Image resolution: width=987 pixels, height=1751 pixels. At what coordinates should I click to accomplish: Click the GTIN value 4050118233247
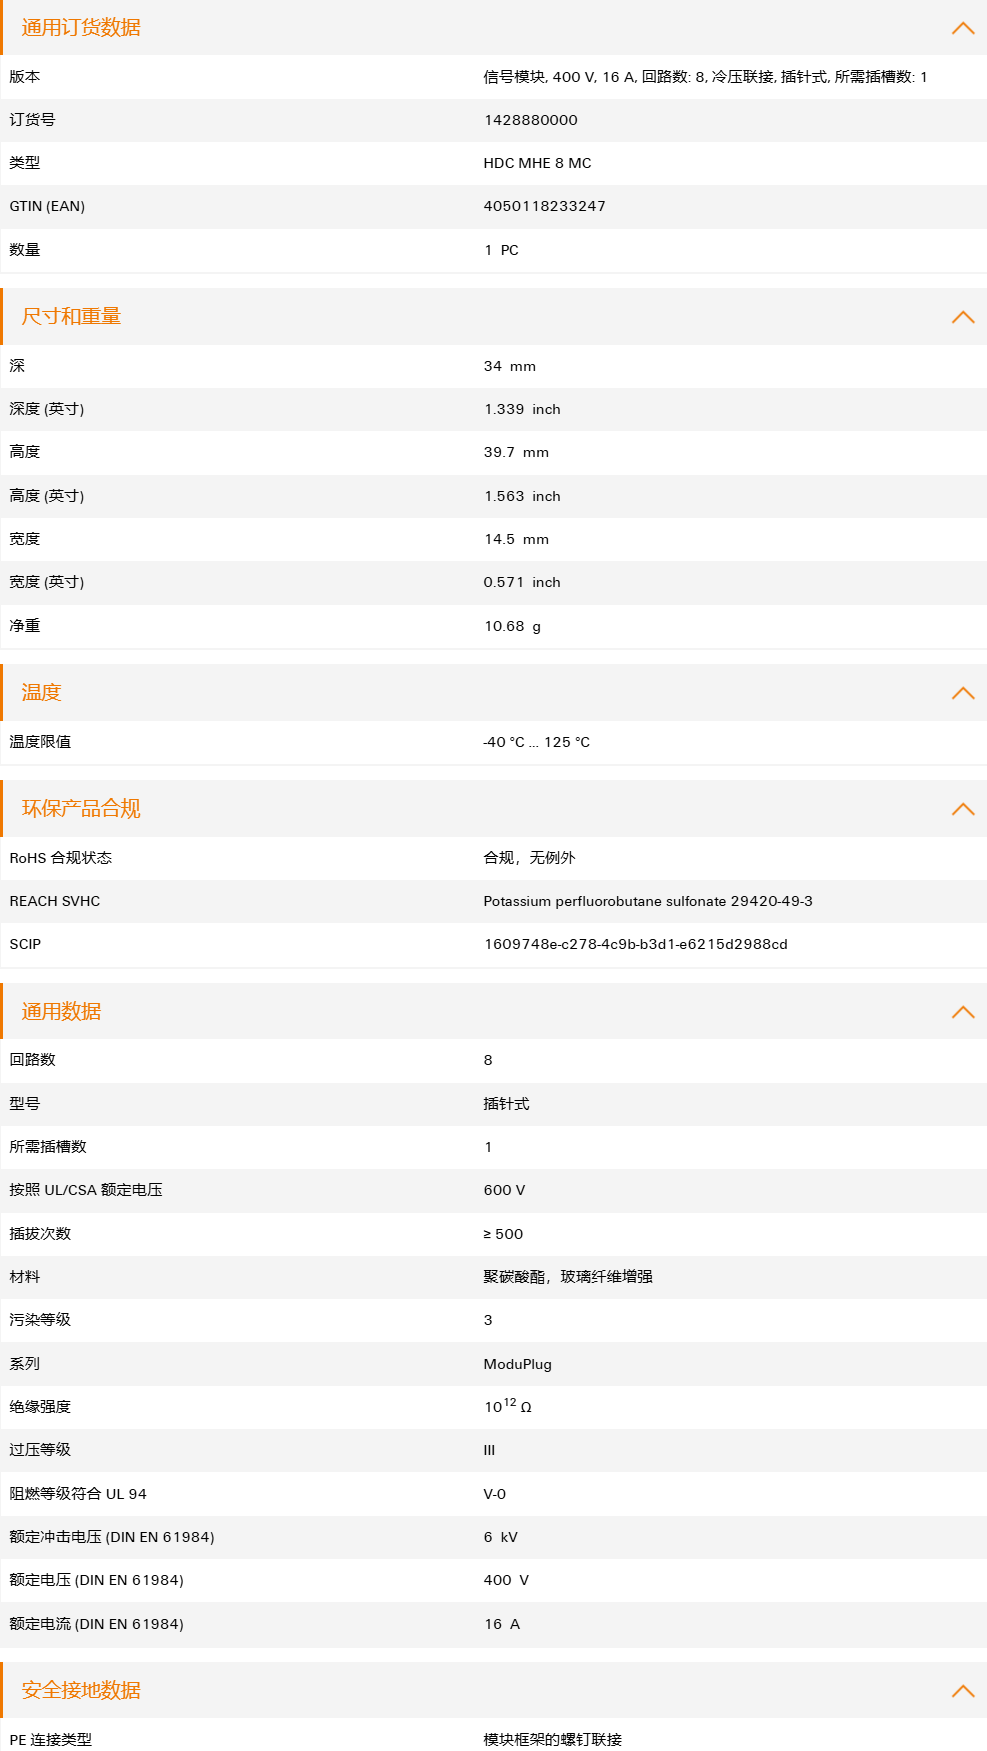pos(544,206)
